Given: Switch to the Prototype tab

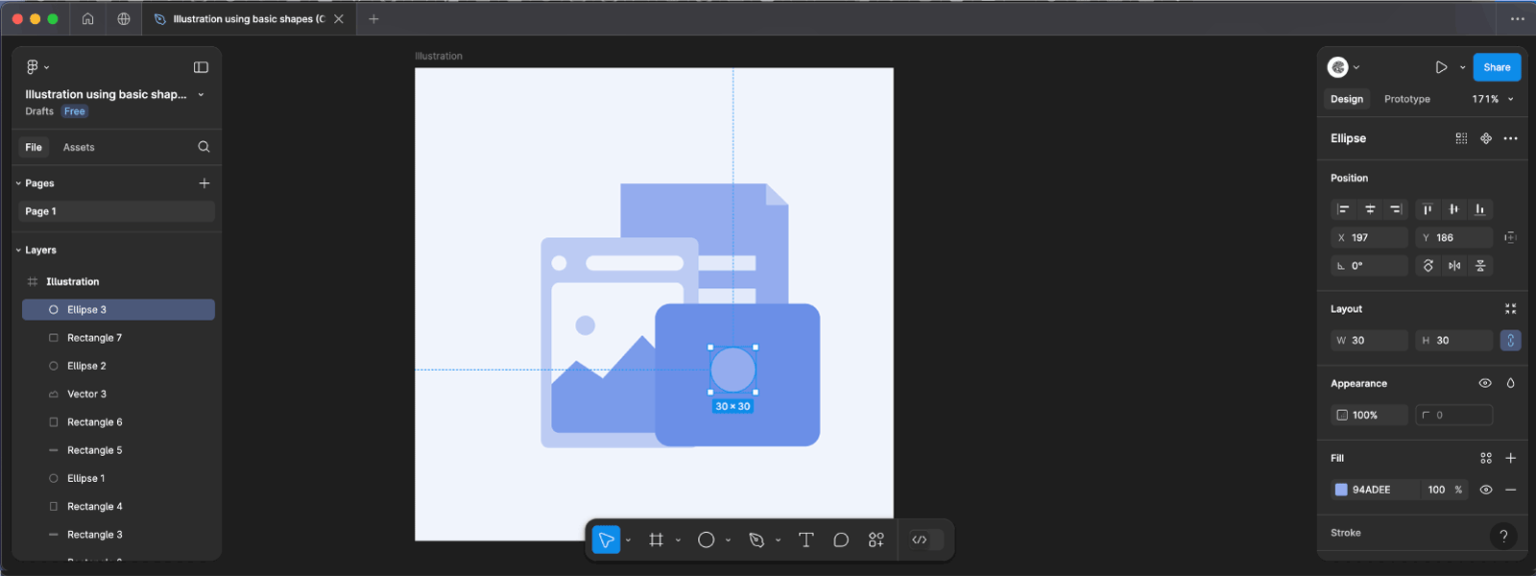Looking at the screenshot, I should pos(1407,99).
